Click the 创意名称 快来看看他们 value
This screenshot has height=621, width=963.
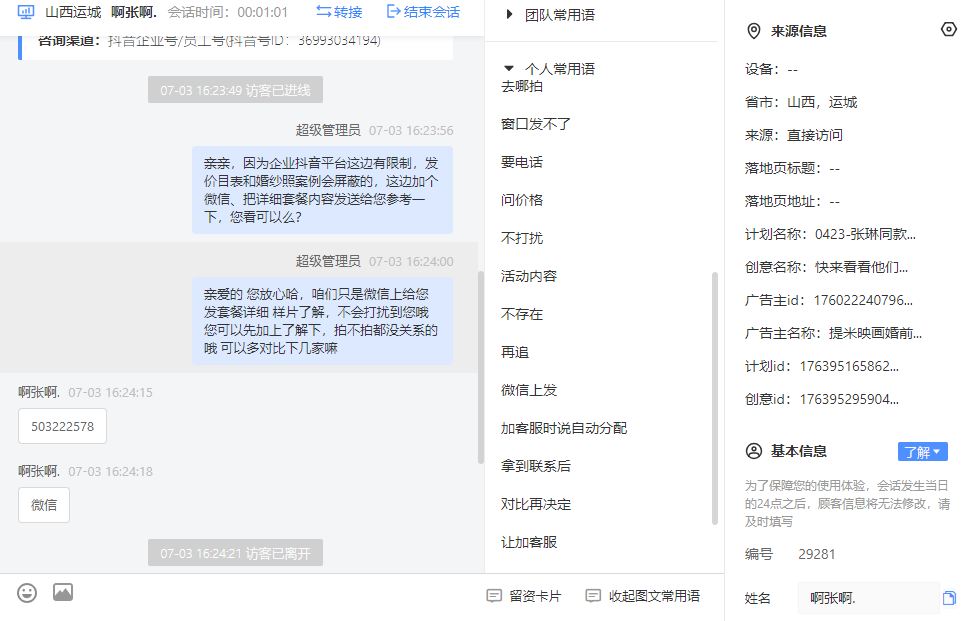click(x=862, y=268)
